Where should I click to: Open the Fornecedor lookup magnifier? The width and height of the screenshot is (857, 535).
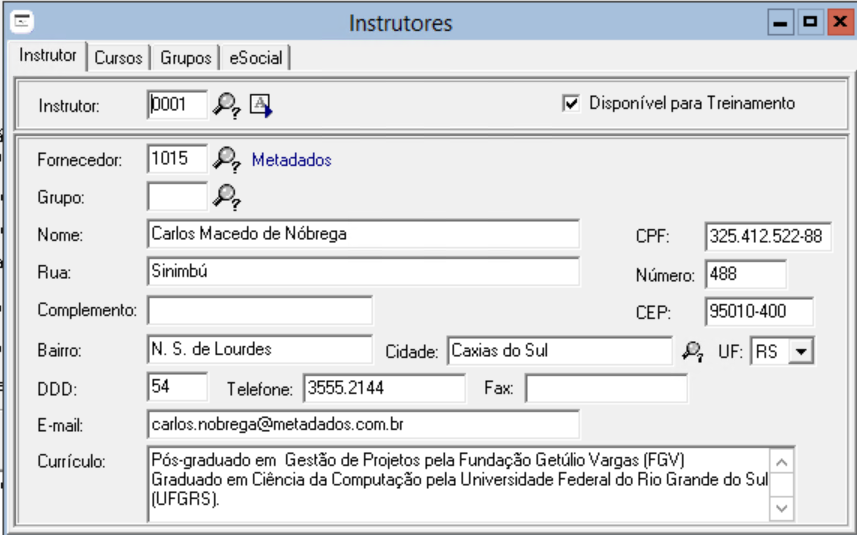[228, 159]
